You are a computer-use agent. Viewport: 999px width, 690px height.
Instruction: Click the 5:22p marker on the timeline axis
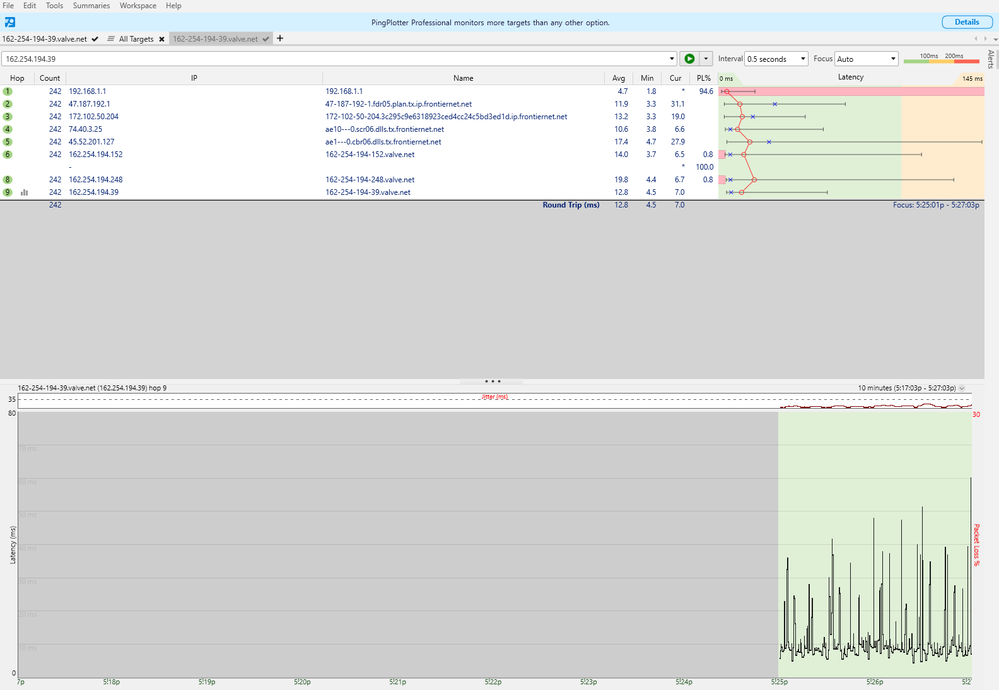493,682
